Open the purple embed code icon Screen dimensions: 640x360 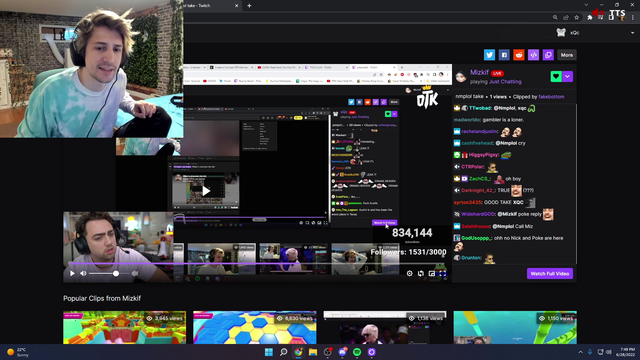[533, 55]
